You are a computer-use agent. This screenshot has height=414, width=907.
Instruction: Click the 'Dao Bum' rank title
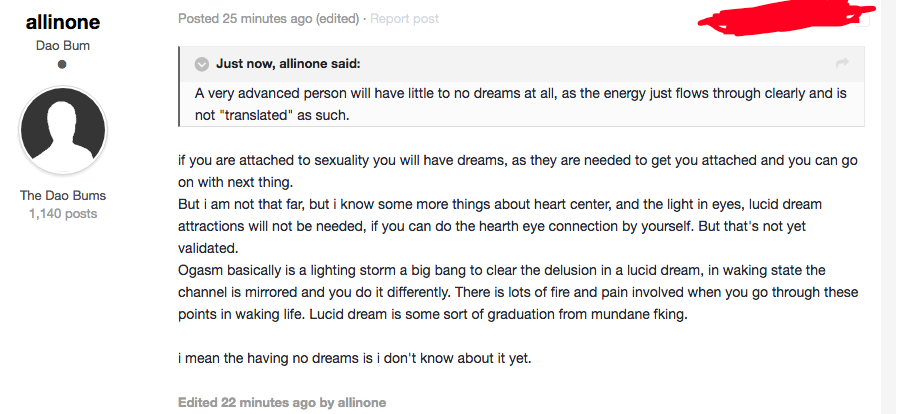click(62, 46)
